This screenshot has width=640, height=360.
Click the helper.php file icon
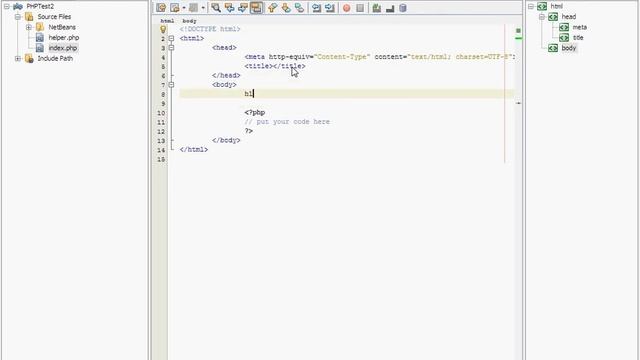coord(40,38)
